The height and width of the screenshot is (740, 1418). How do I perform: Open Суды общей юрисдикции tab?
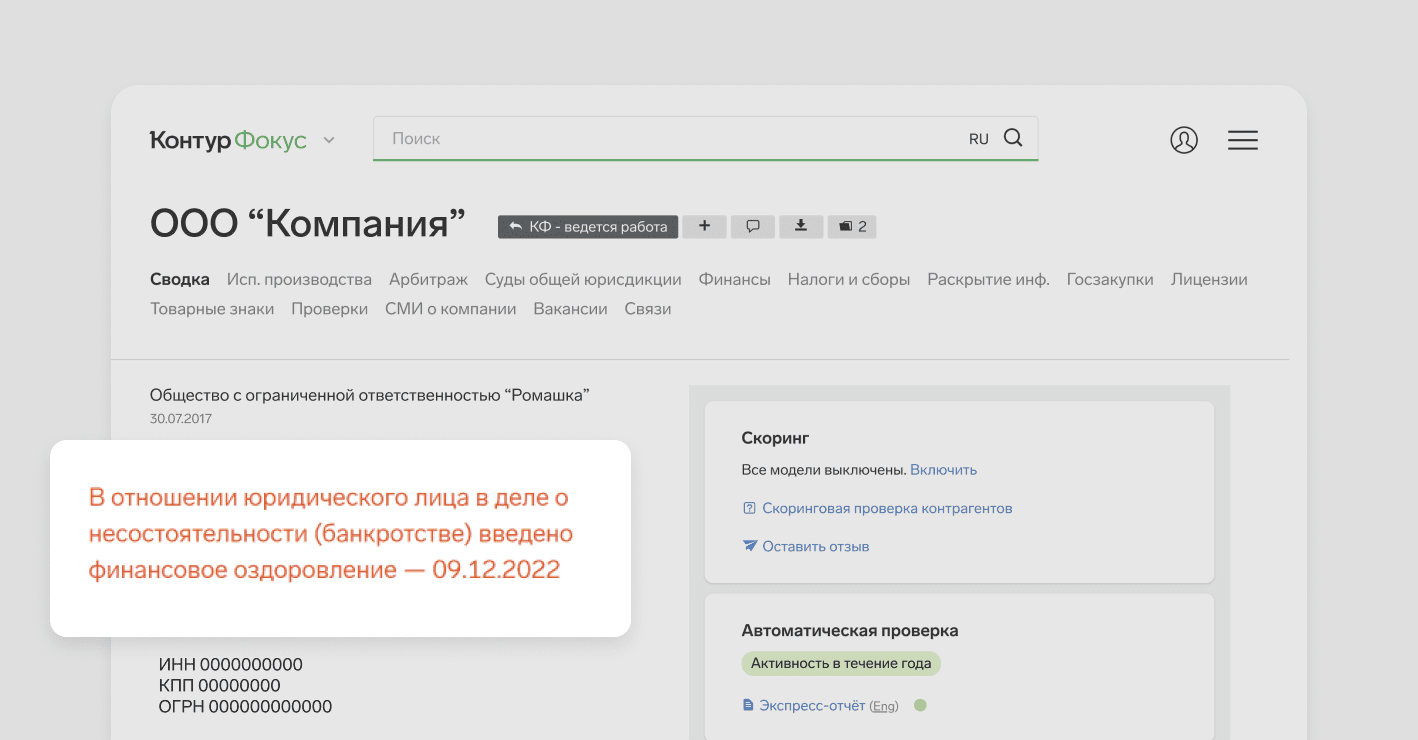coord(583,280)
